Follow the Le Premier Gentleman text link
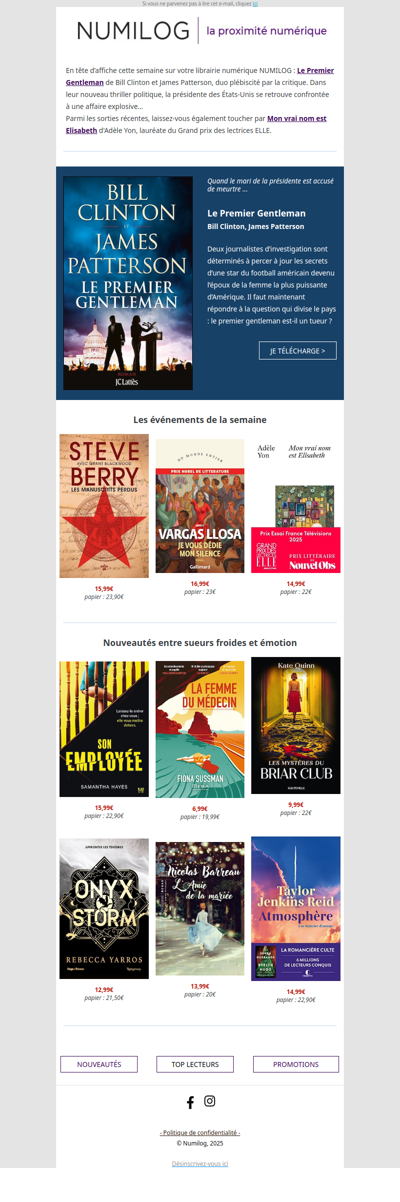The height and width of the screenshot is (1202, 400). [x=200, y=76]
